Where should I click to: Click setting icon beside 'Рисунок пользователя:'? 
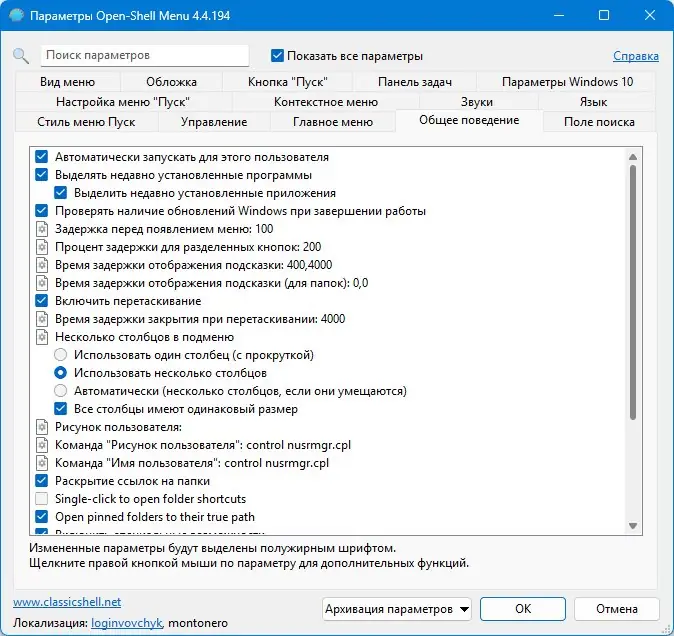(42, 427)
